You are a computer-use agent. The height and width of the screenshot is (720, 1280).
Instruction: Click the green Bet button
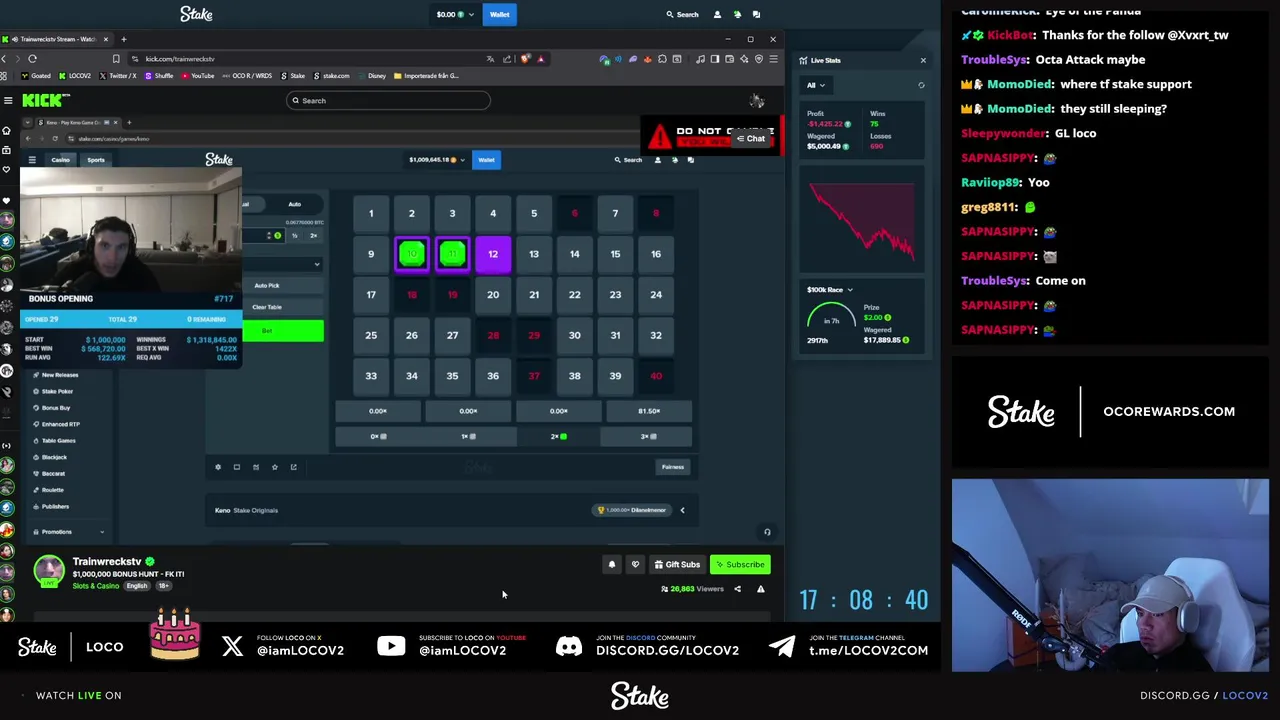[x=282, y=331]
